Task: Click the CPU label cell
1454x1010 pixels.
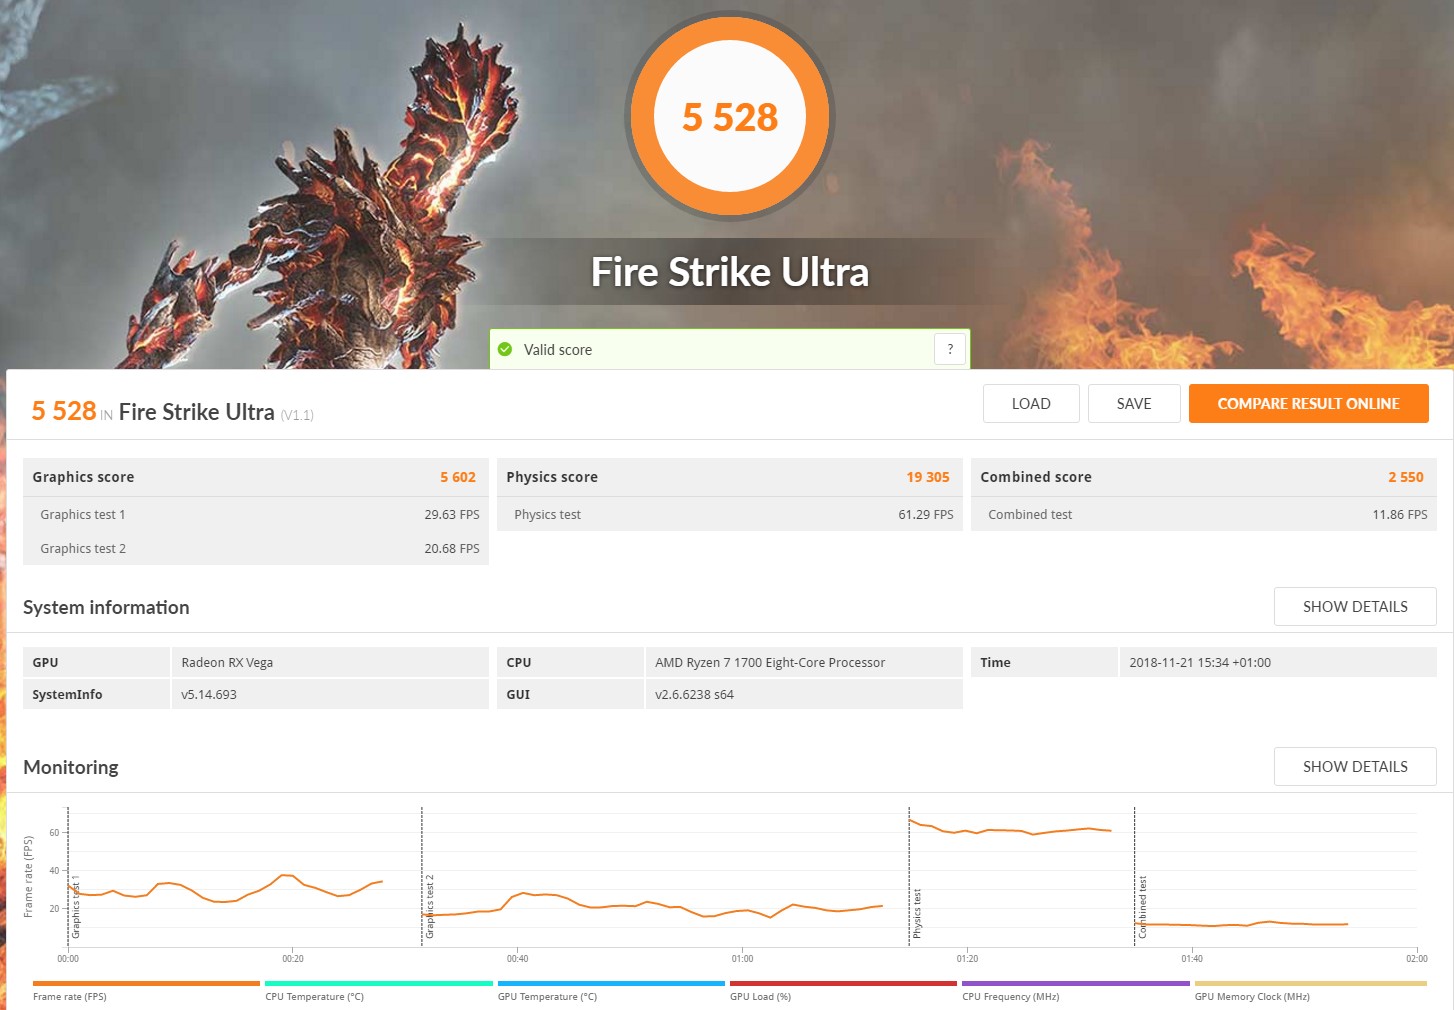Action: [x=570, y=662]
